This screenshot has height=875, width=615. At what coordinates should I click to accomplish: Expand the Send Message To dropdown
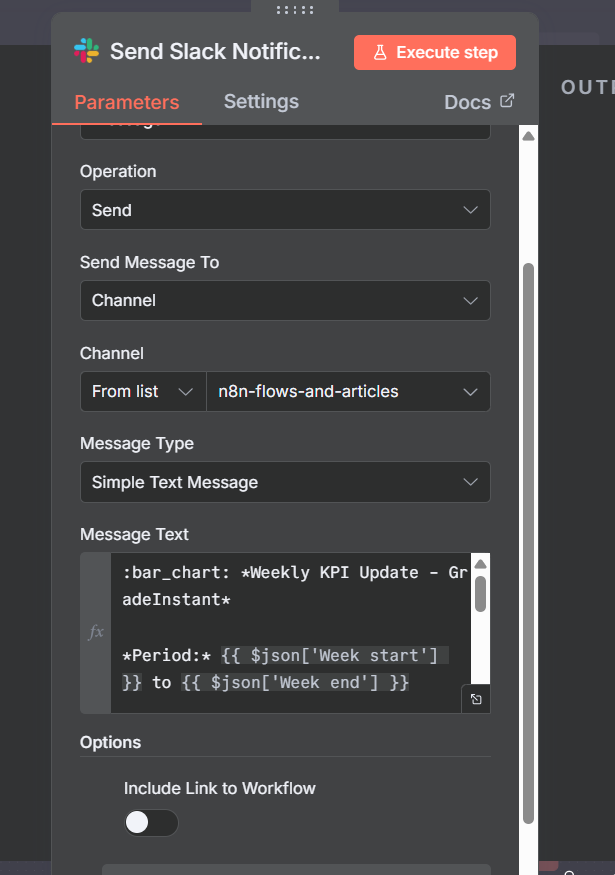[285, 300]
